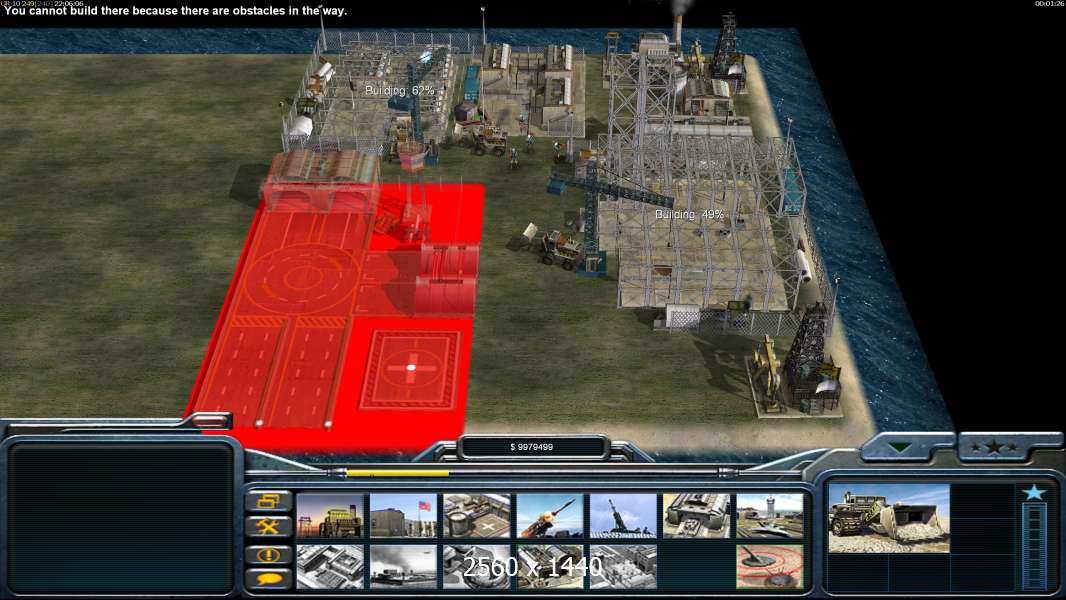This screenshot has height=600, width=1066.
Task: Choose the Fire Base build icon
Action: tap(623, 516)
